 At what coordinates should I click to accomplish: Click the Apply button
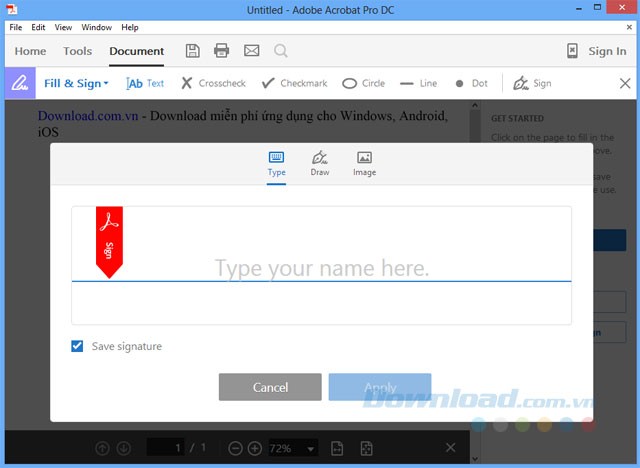(380, 387)
